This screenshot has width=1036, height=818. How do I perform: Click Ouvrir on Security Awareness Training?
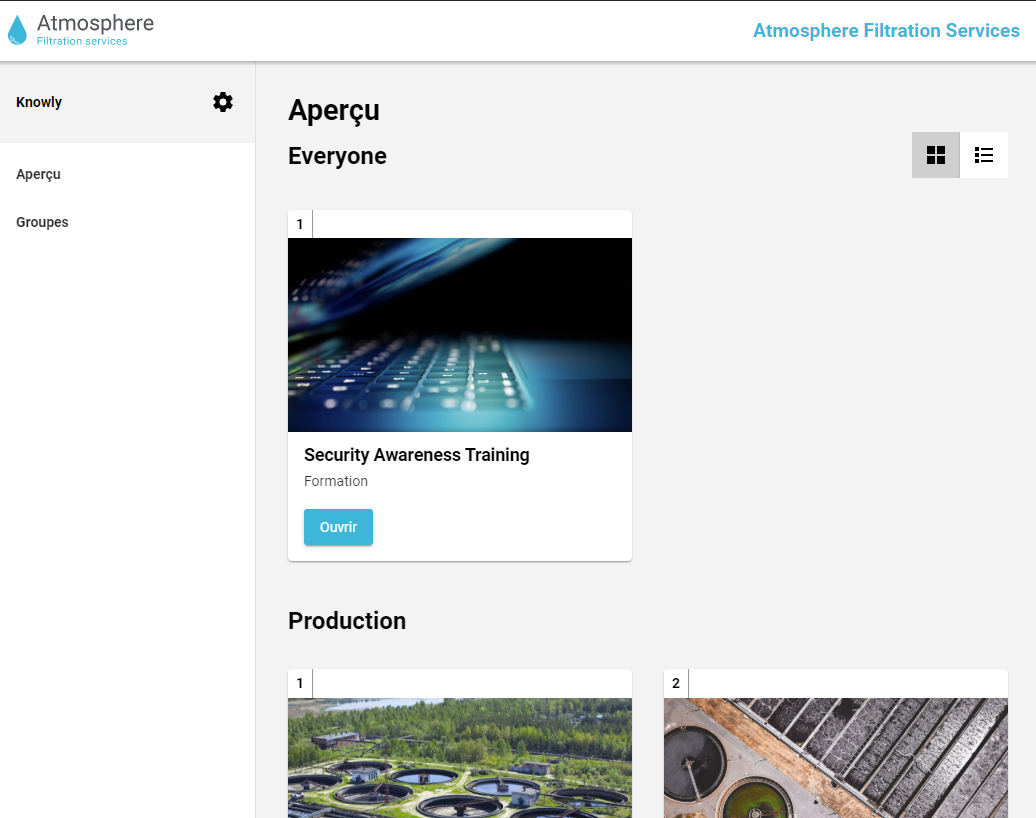(338, 527)
